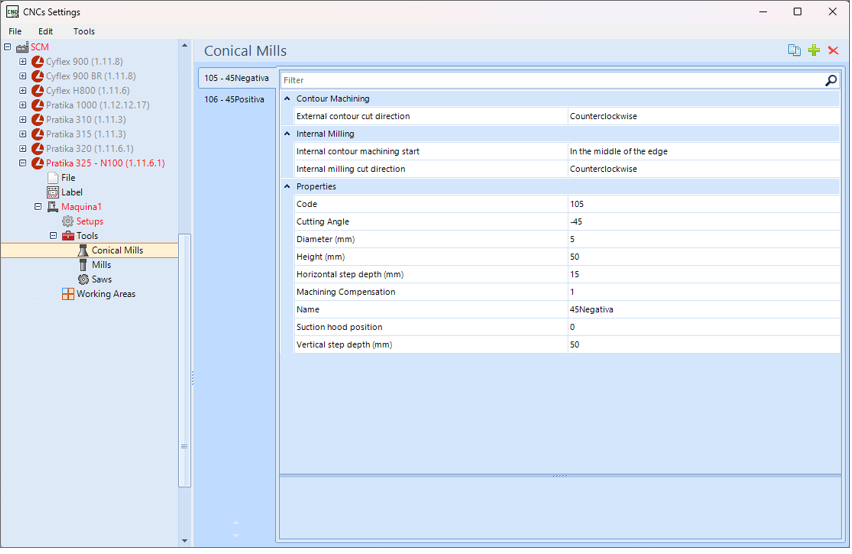The image size is (852, 554).
Task: Collapse the SCM root tree node
Action: 8,47
